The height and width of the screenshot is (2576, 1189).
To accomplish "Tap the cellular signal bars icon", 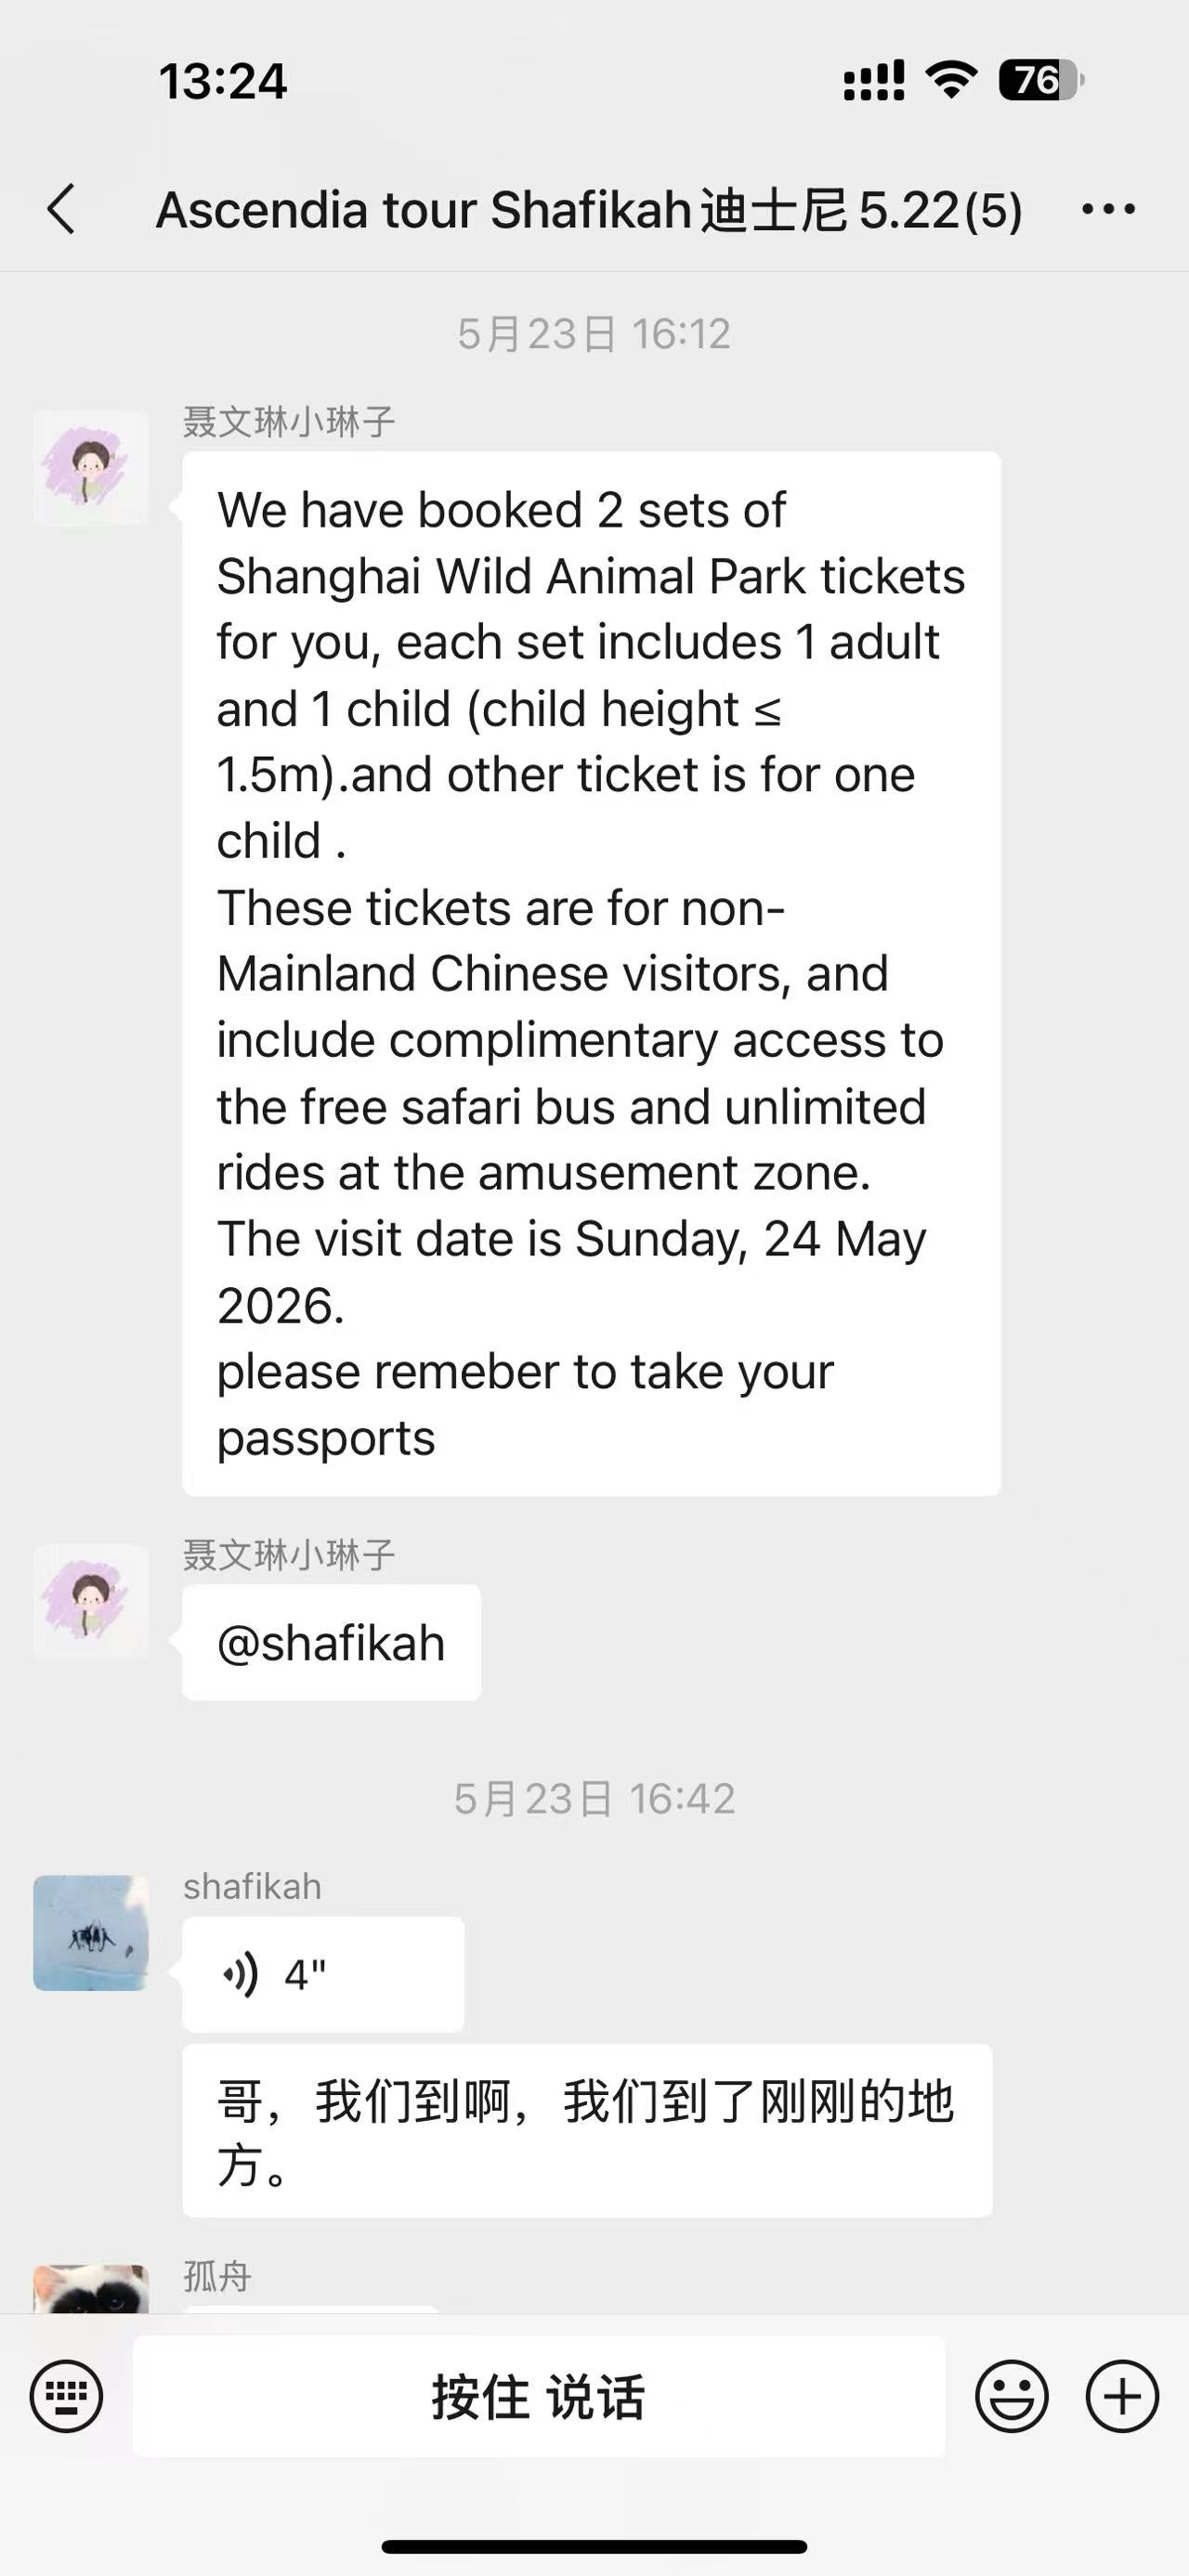I will 874,81.
